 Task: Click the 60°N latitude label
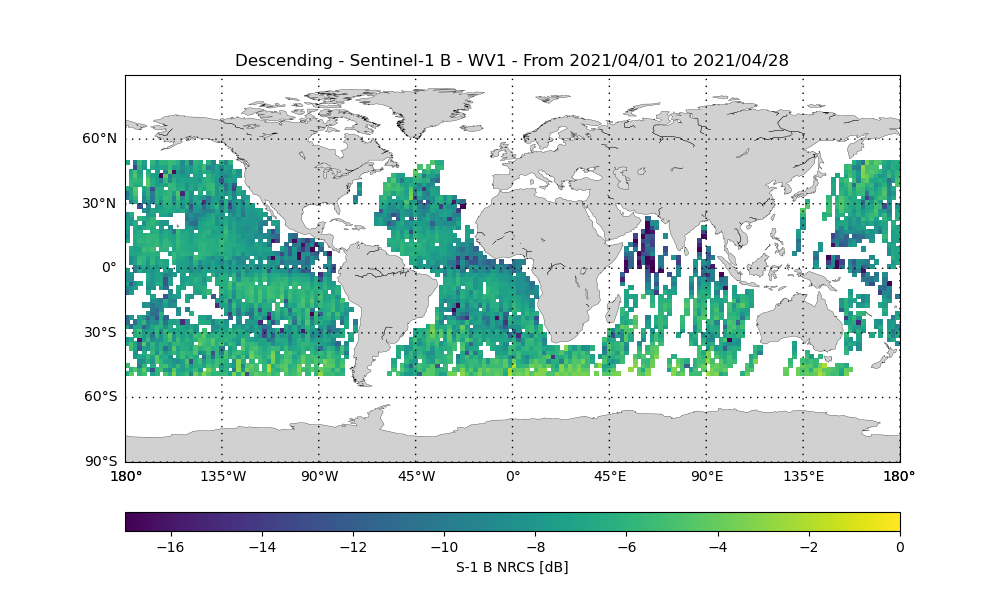pos(99,138)
